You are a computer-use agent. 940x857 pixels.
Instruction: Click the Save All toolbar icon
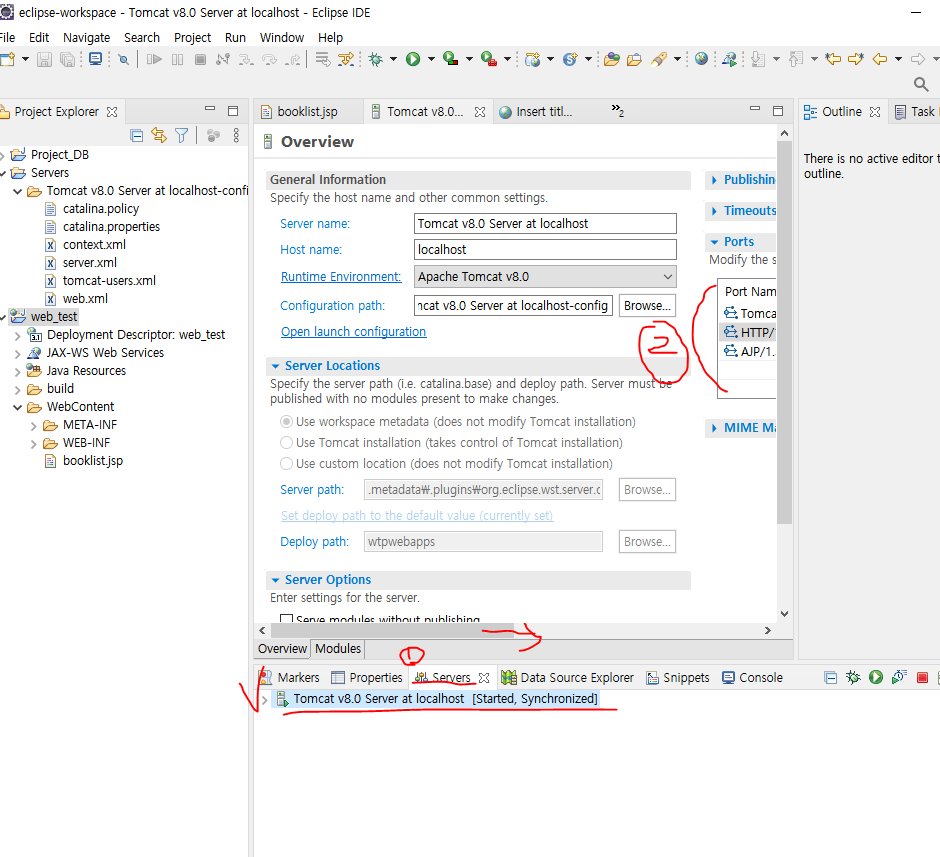68,59
